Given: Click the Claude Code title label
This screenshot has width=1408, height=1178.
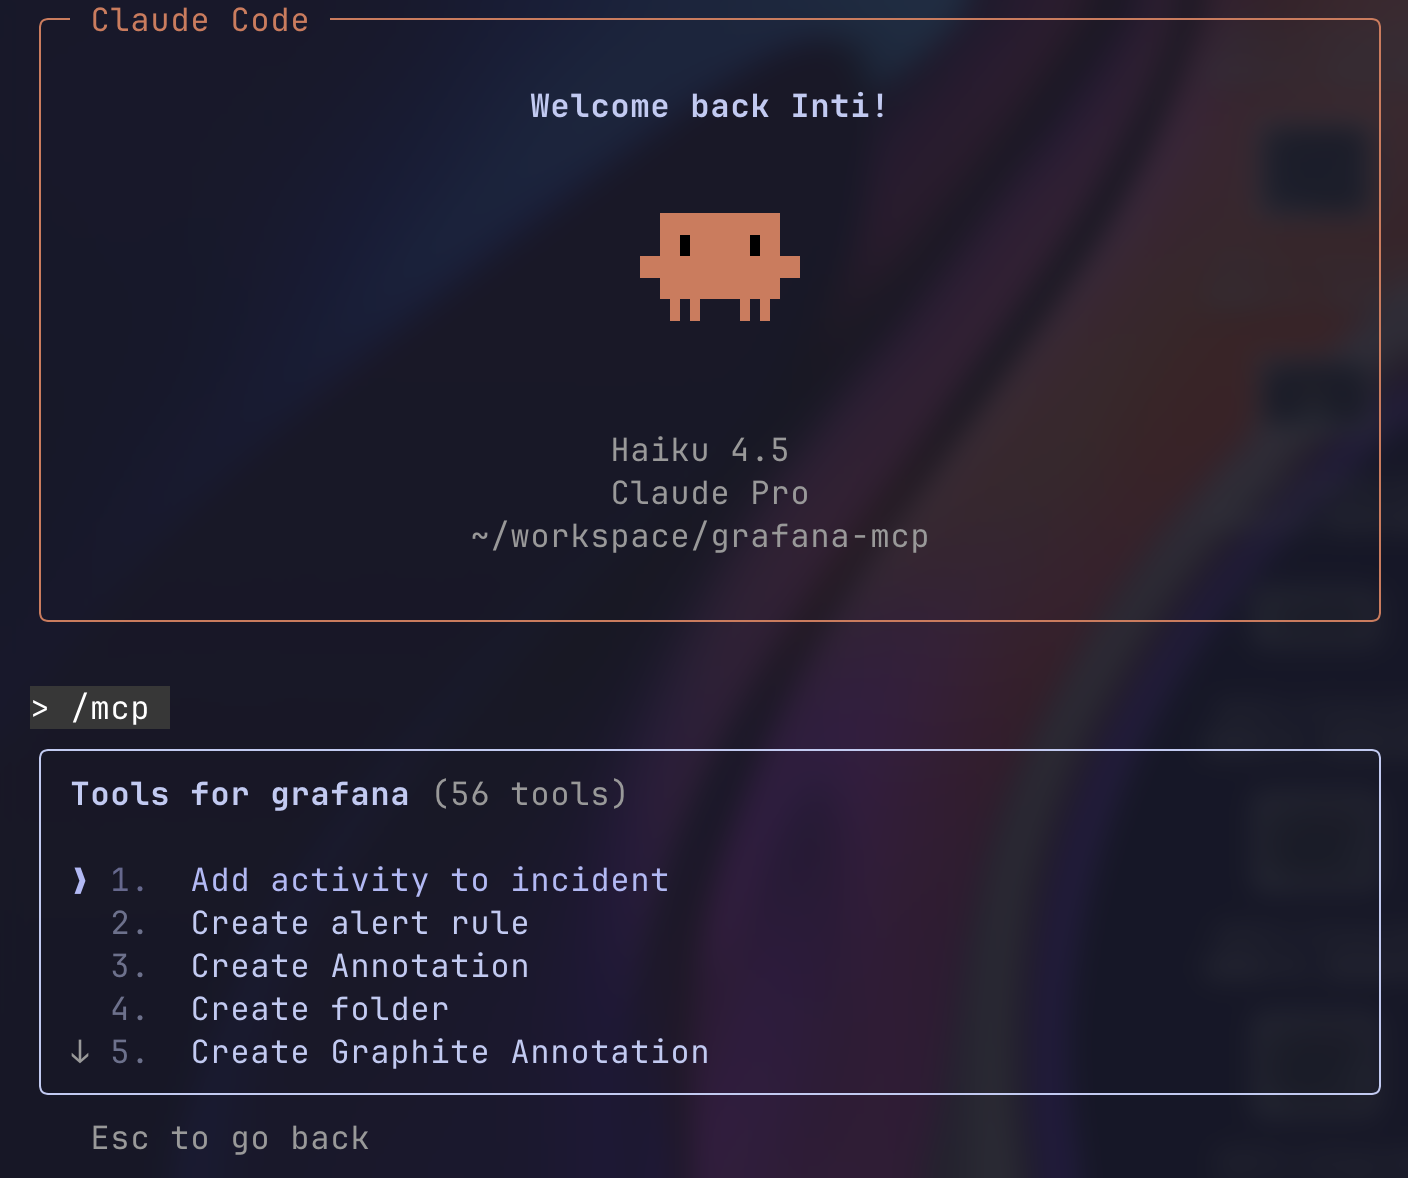Looking at the screenshot, I should (200, 20).
